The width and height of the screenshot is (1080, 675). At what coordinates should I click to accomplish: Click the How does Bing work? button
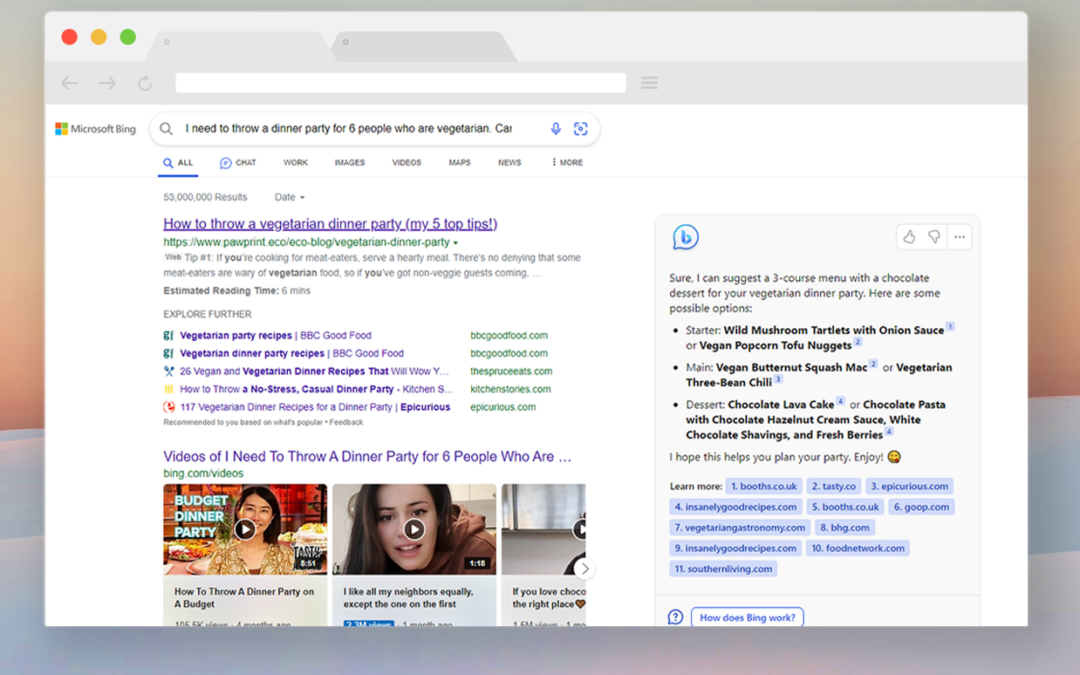click(747, 617)
